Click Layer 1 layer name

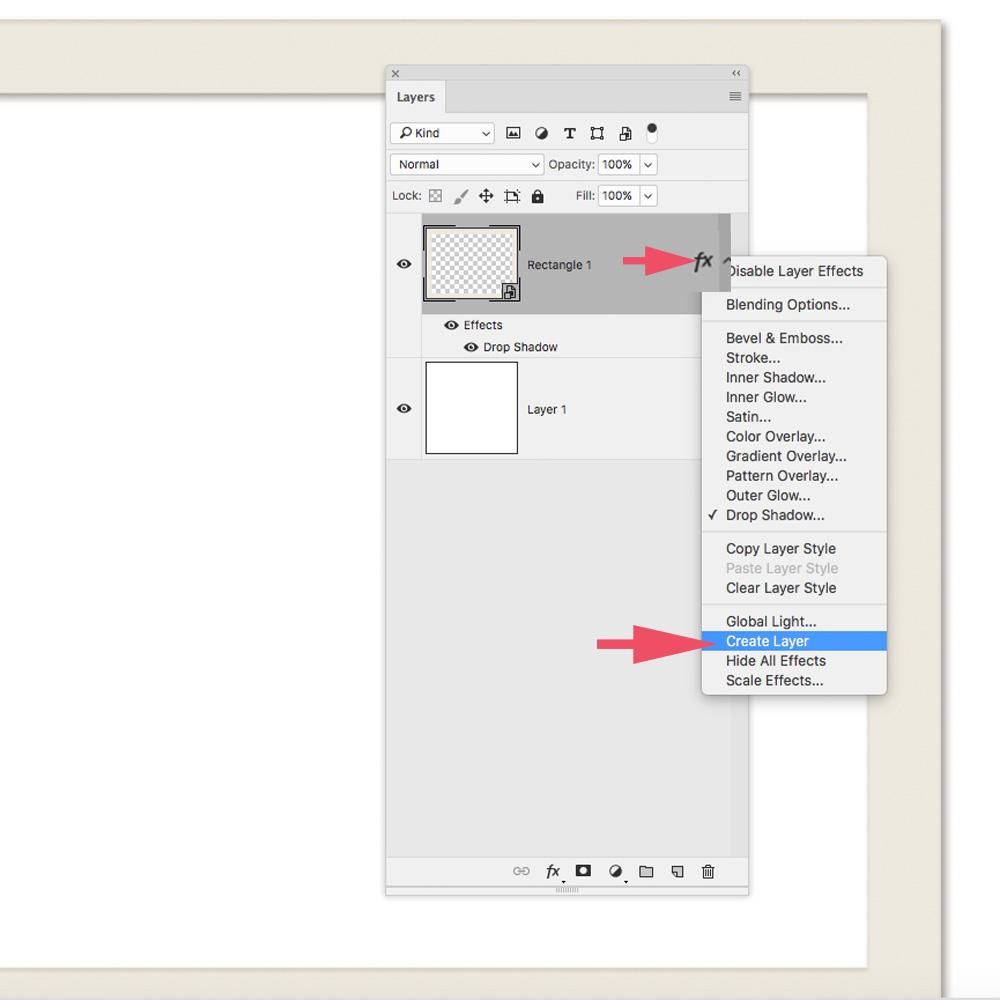(x=547, y=409)
